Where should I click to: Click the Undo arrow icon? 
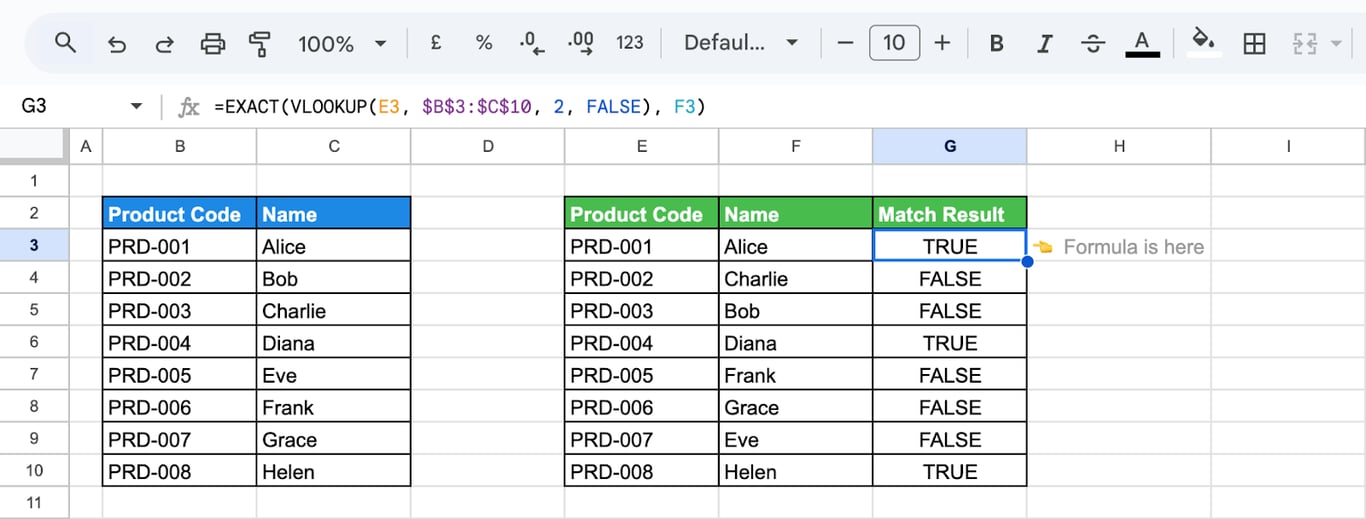pyautogui.click(x=116, y=44)
